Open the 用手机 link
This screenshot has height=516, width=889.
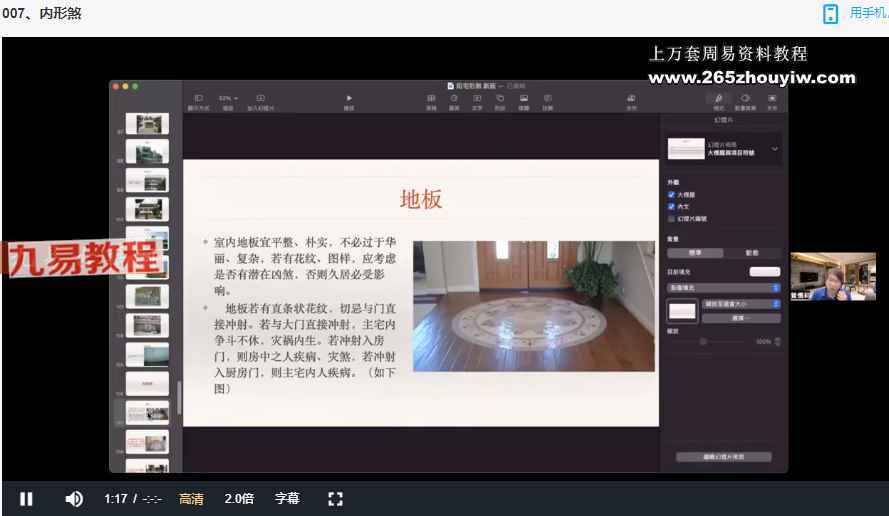(x=869, y=13)
